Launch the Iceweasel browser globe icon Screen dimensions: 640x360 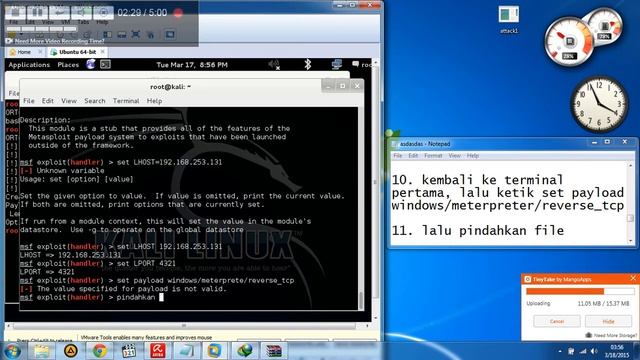(91, 64)
